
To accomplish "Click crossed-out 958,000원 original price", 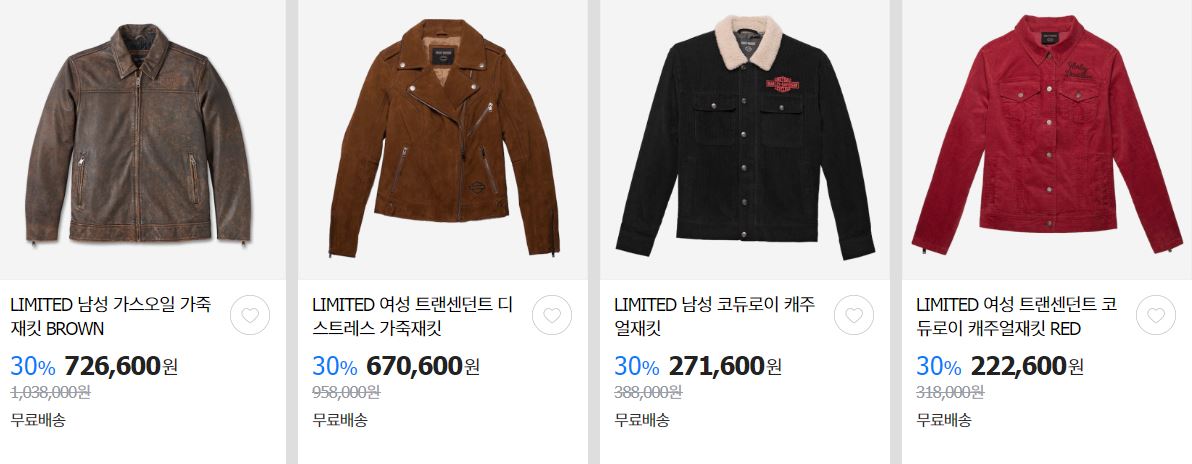I will pyautogui.click(x=346, y=392).
